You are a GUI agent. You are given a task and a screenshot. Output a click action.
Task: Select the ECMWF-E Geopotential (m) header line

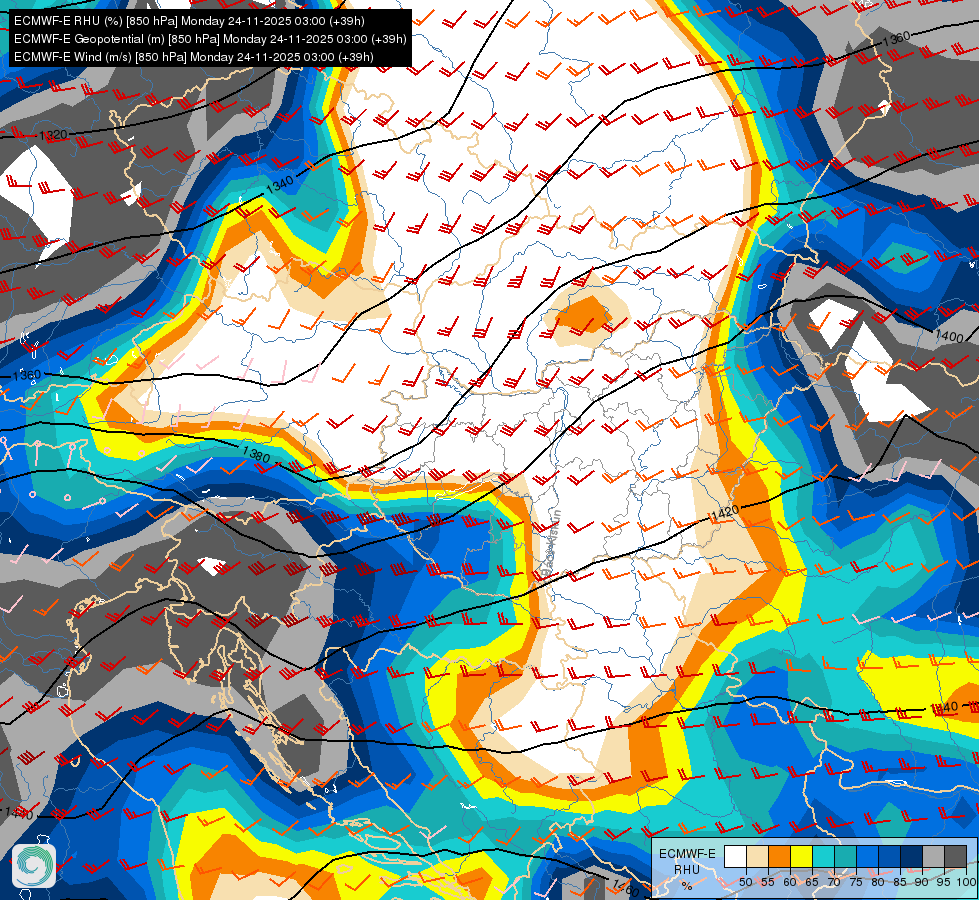pyautogui.click(x=210, y=39)
